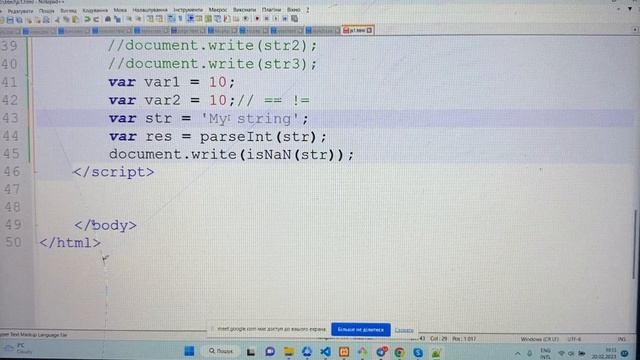Open the Вигляд menu
This screenshot has width=640, height=360.
(x=69, y=11)
